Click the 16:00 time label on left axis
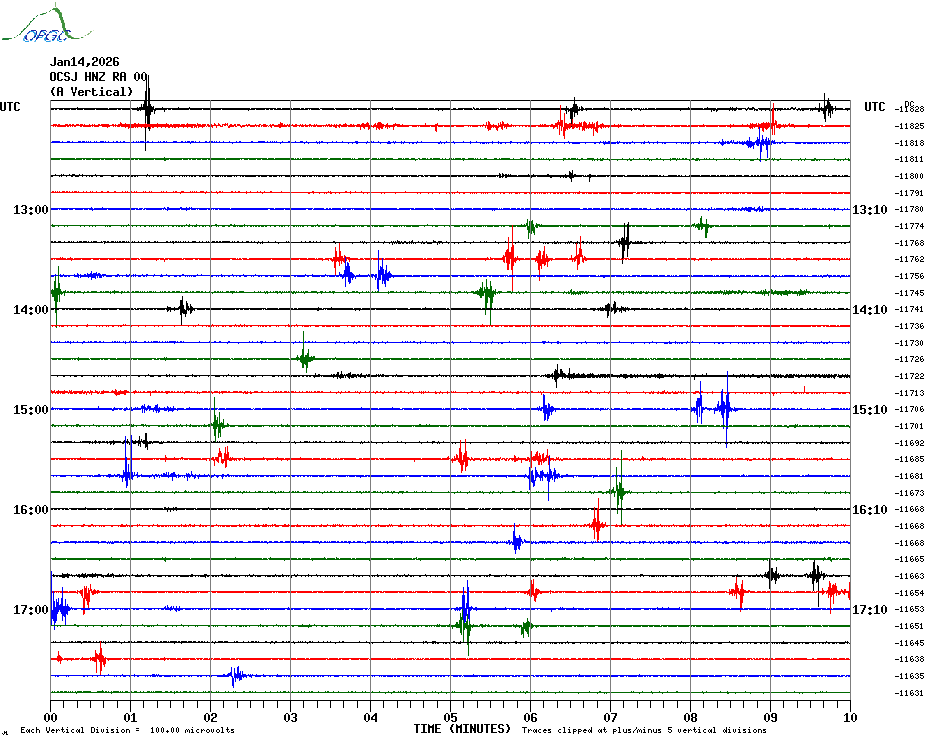Viewport: 930px width, 744px height. coord(30,510)
